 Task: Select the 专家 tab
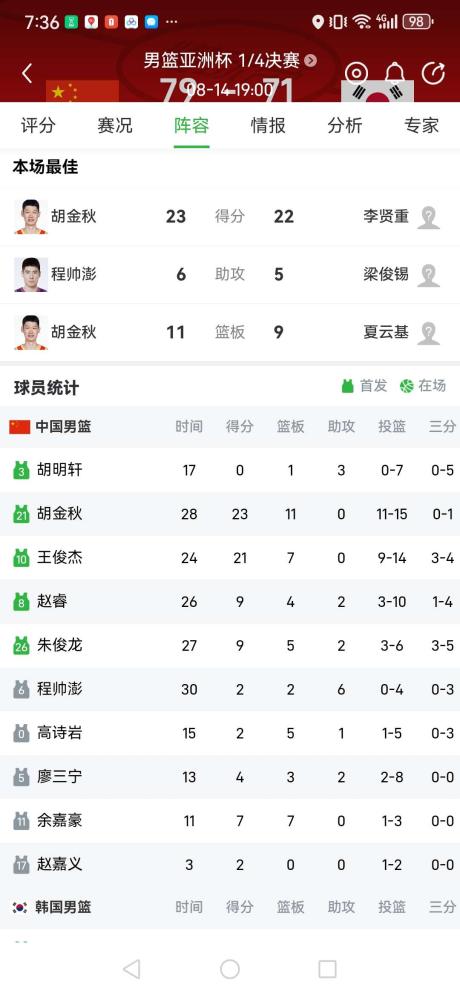point(422,125)
